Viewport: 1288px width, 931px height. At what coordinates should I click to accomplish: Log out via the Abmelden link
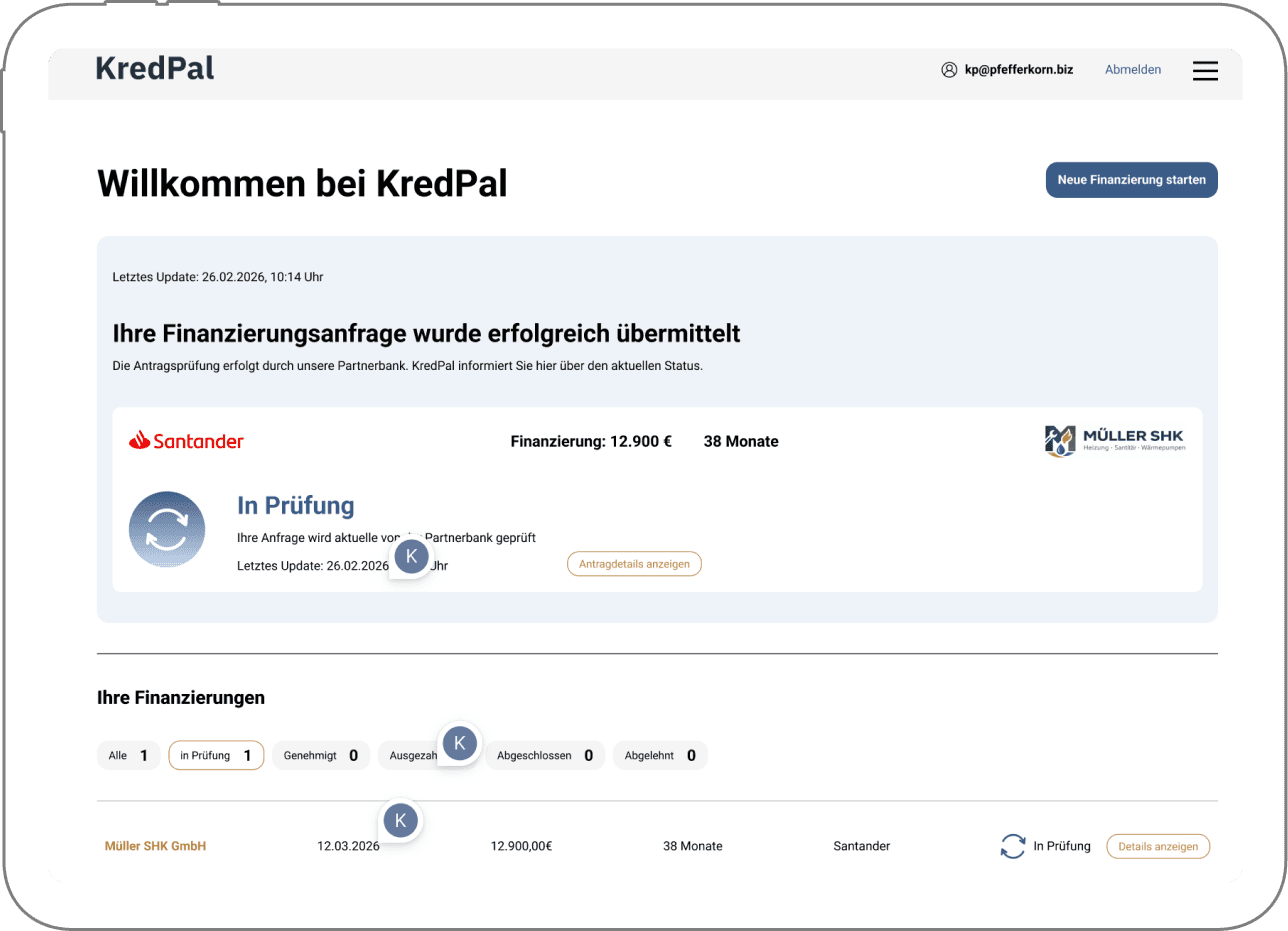[1133, 70]
